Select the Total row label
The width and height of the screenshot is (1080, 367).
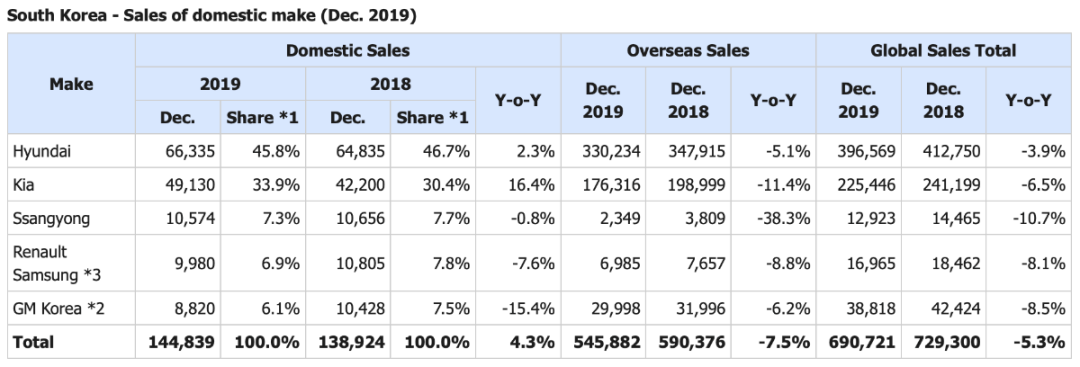click(72, 342)
